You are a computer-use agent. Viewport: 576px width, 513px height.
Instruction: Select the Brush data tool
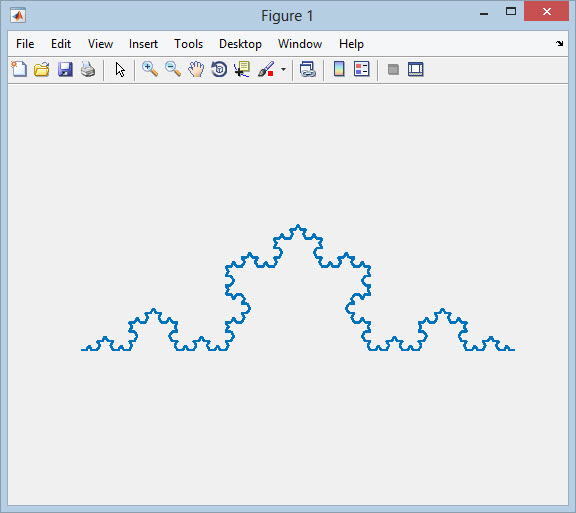tap(266, 69)
